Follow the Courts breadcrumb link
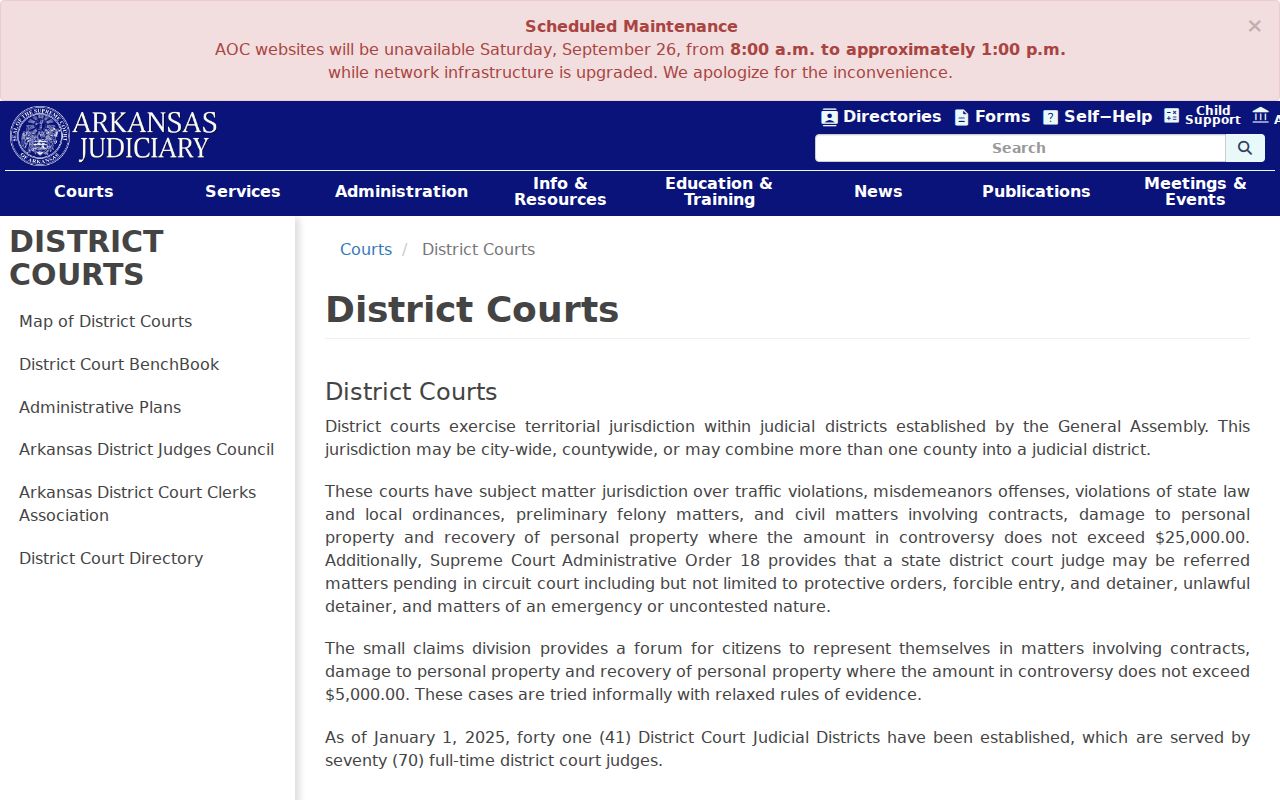1280x800 pixels. point(366,250)
